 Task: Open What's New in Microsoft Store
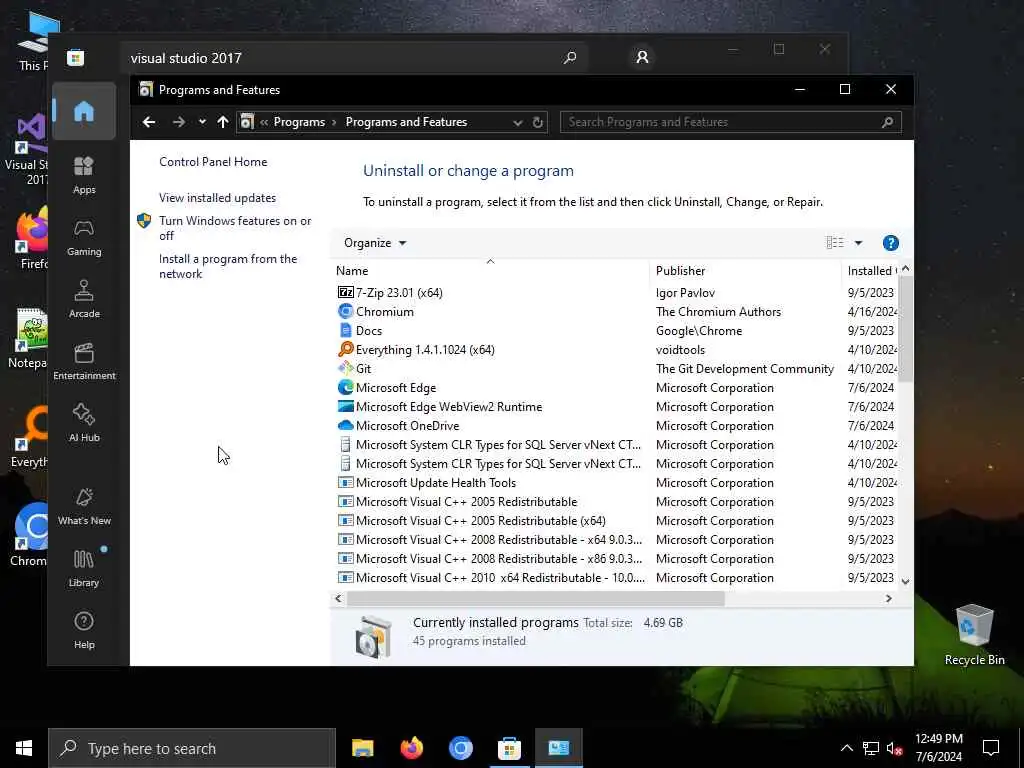[84, 506]
